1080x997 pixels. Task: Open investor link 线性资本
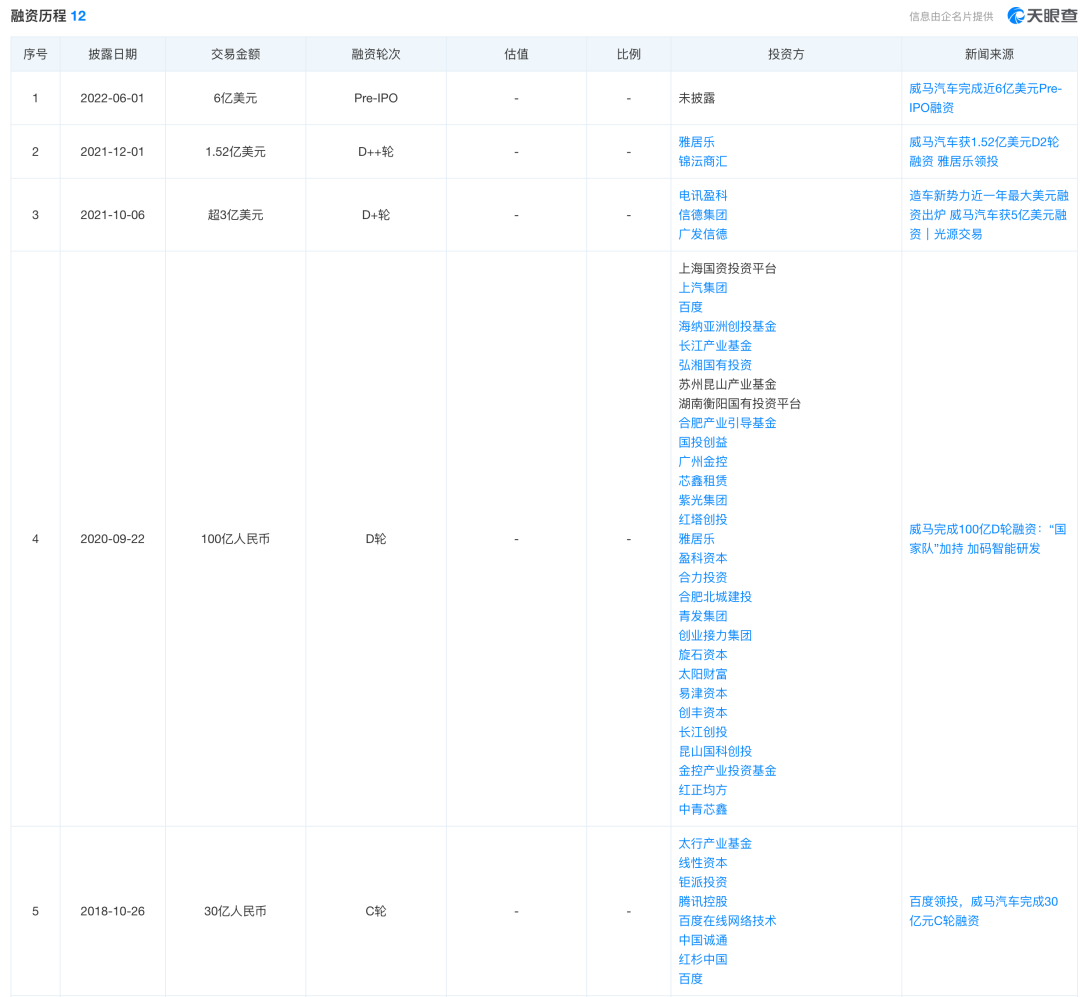point(703,863)
